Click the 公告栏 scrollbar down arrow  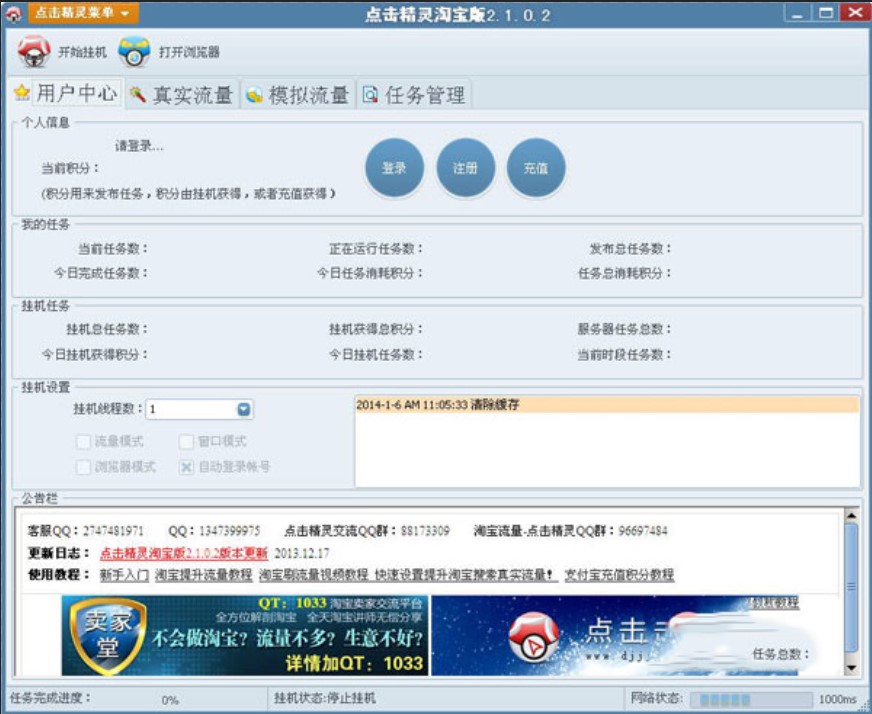[851, 668]
